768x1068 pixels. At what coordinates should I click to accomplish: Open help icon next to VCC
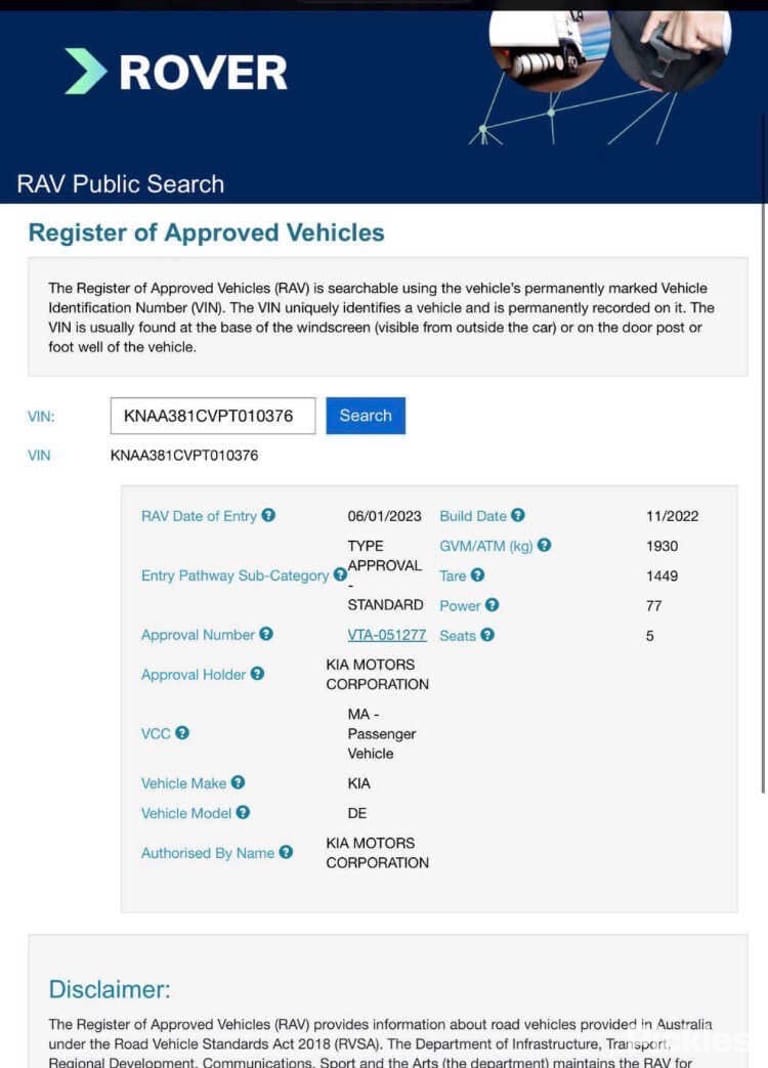pyautogui.click(x=182, y=733)
